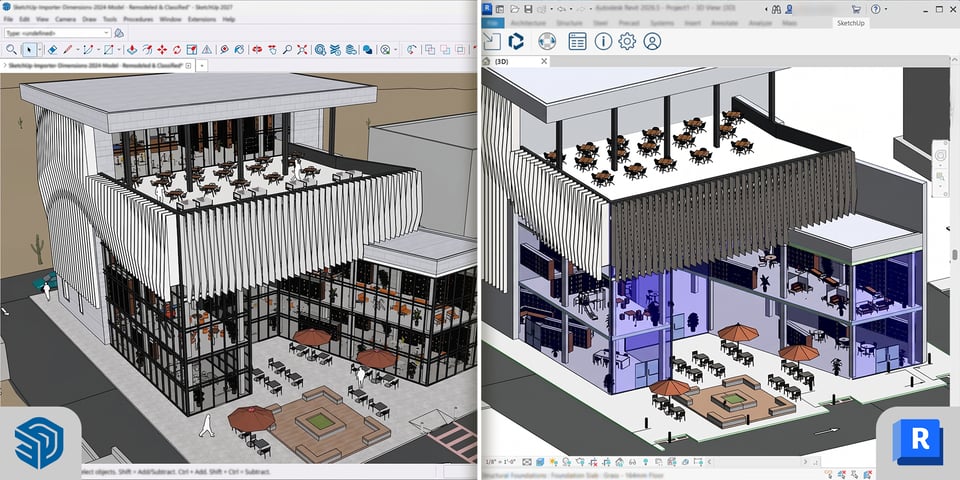Pick the Scale tool
The width and height of the screenshot is (960, 480).
click(x=192, y=50)
